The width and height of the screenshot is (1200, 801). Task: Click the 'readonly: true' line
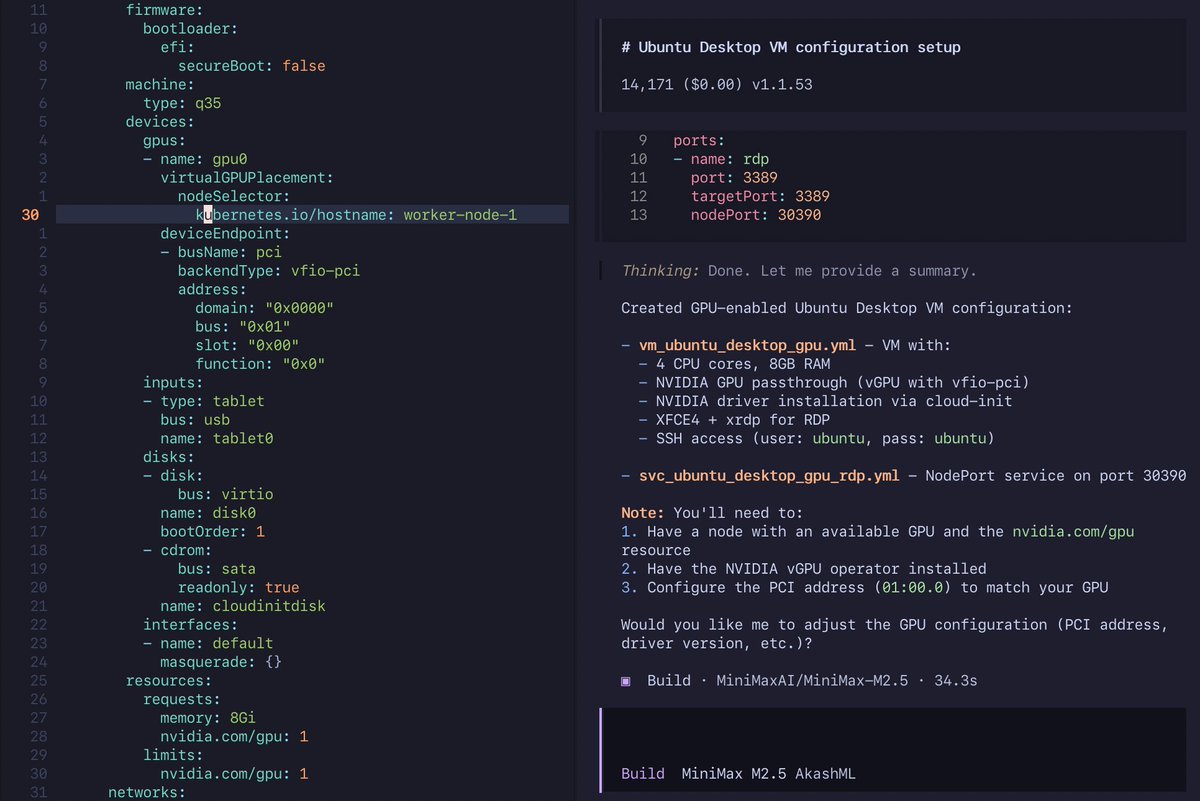pos(239,587)
